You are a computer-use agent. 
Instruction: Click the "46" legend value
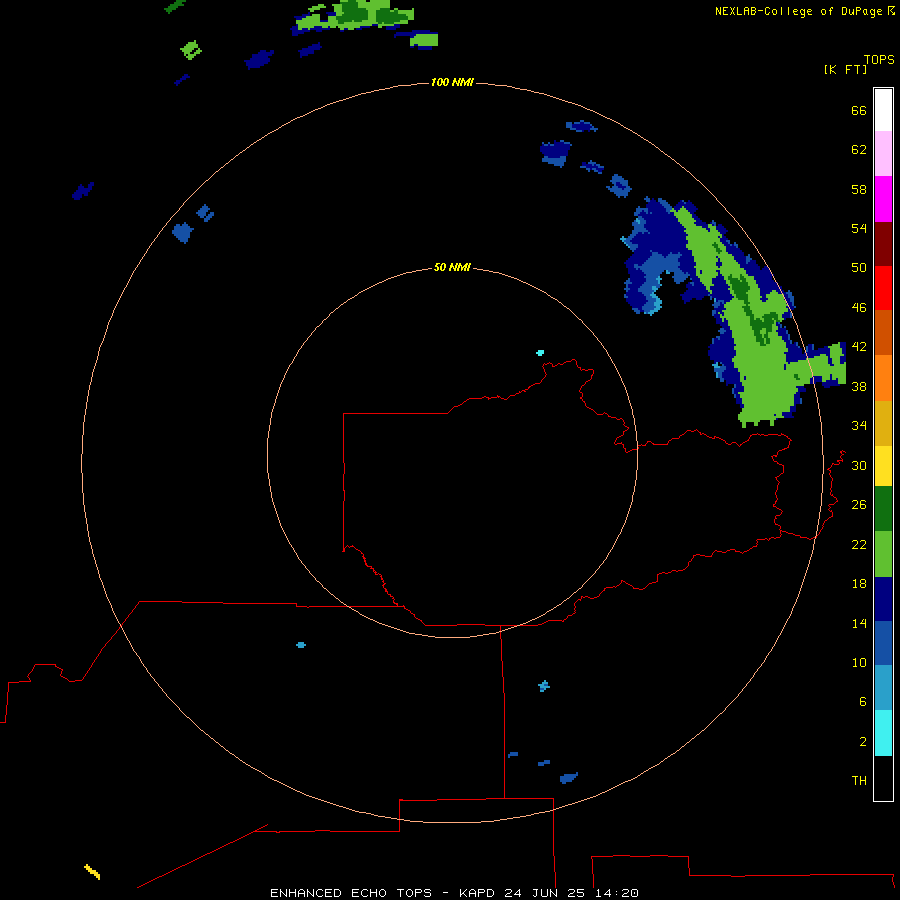(x=859, y=308)
